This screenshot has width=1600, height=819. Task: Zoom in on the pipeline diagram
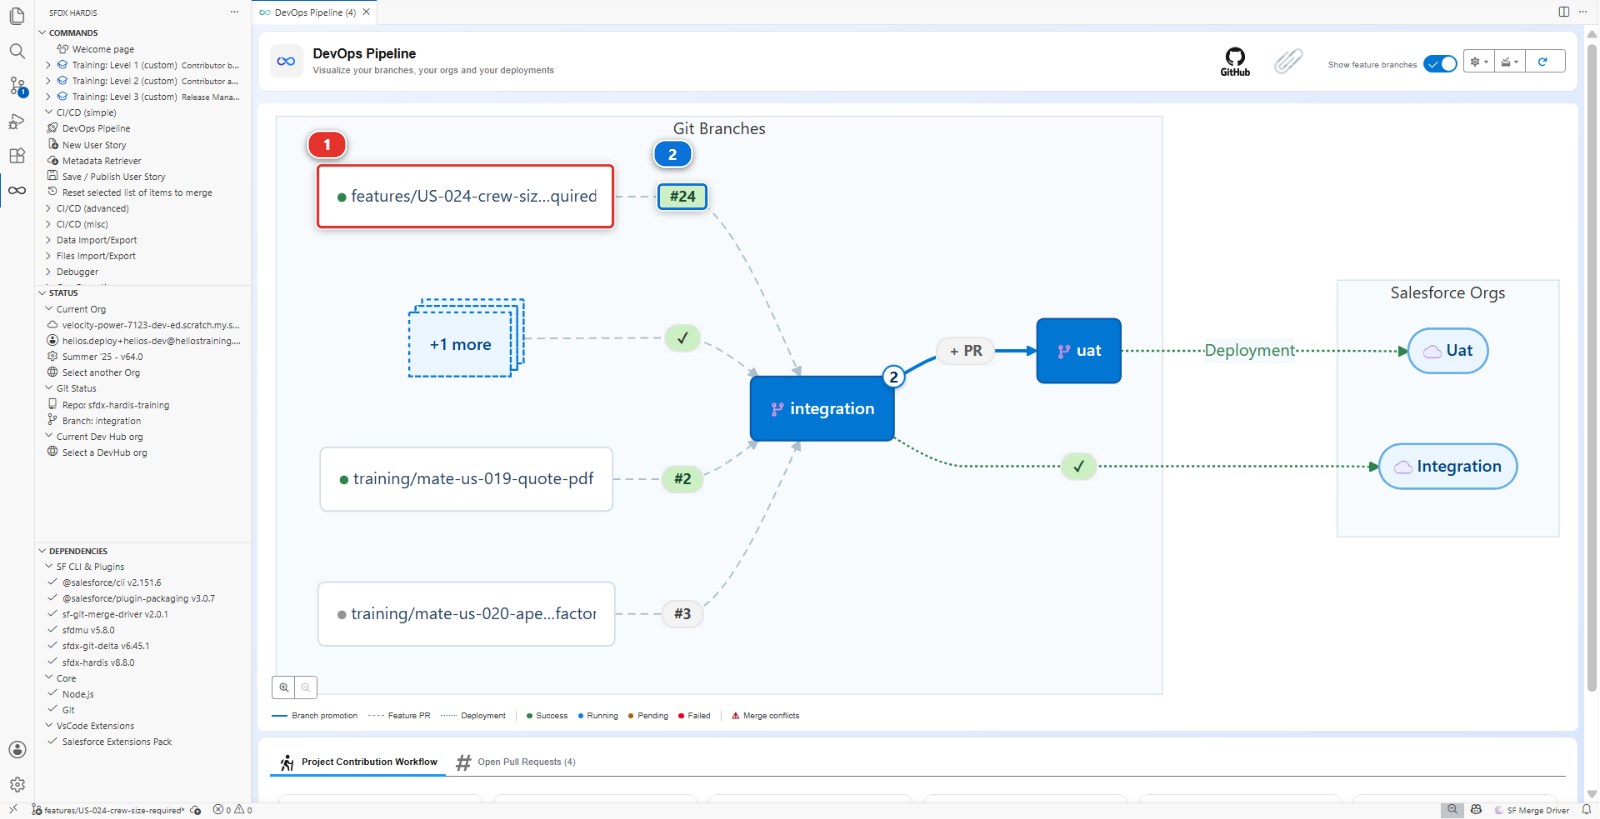[284, 687]
